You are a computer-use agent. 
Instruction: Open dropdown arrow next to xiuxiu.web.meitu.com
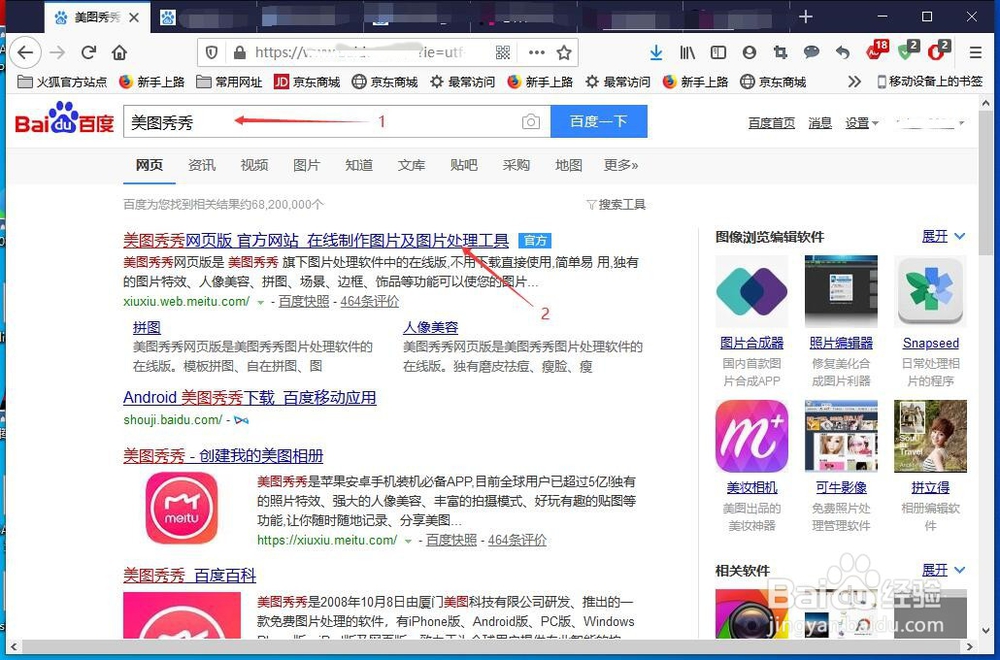point(260,302)
